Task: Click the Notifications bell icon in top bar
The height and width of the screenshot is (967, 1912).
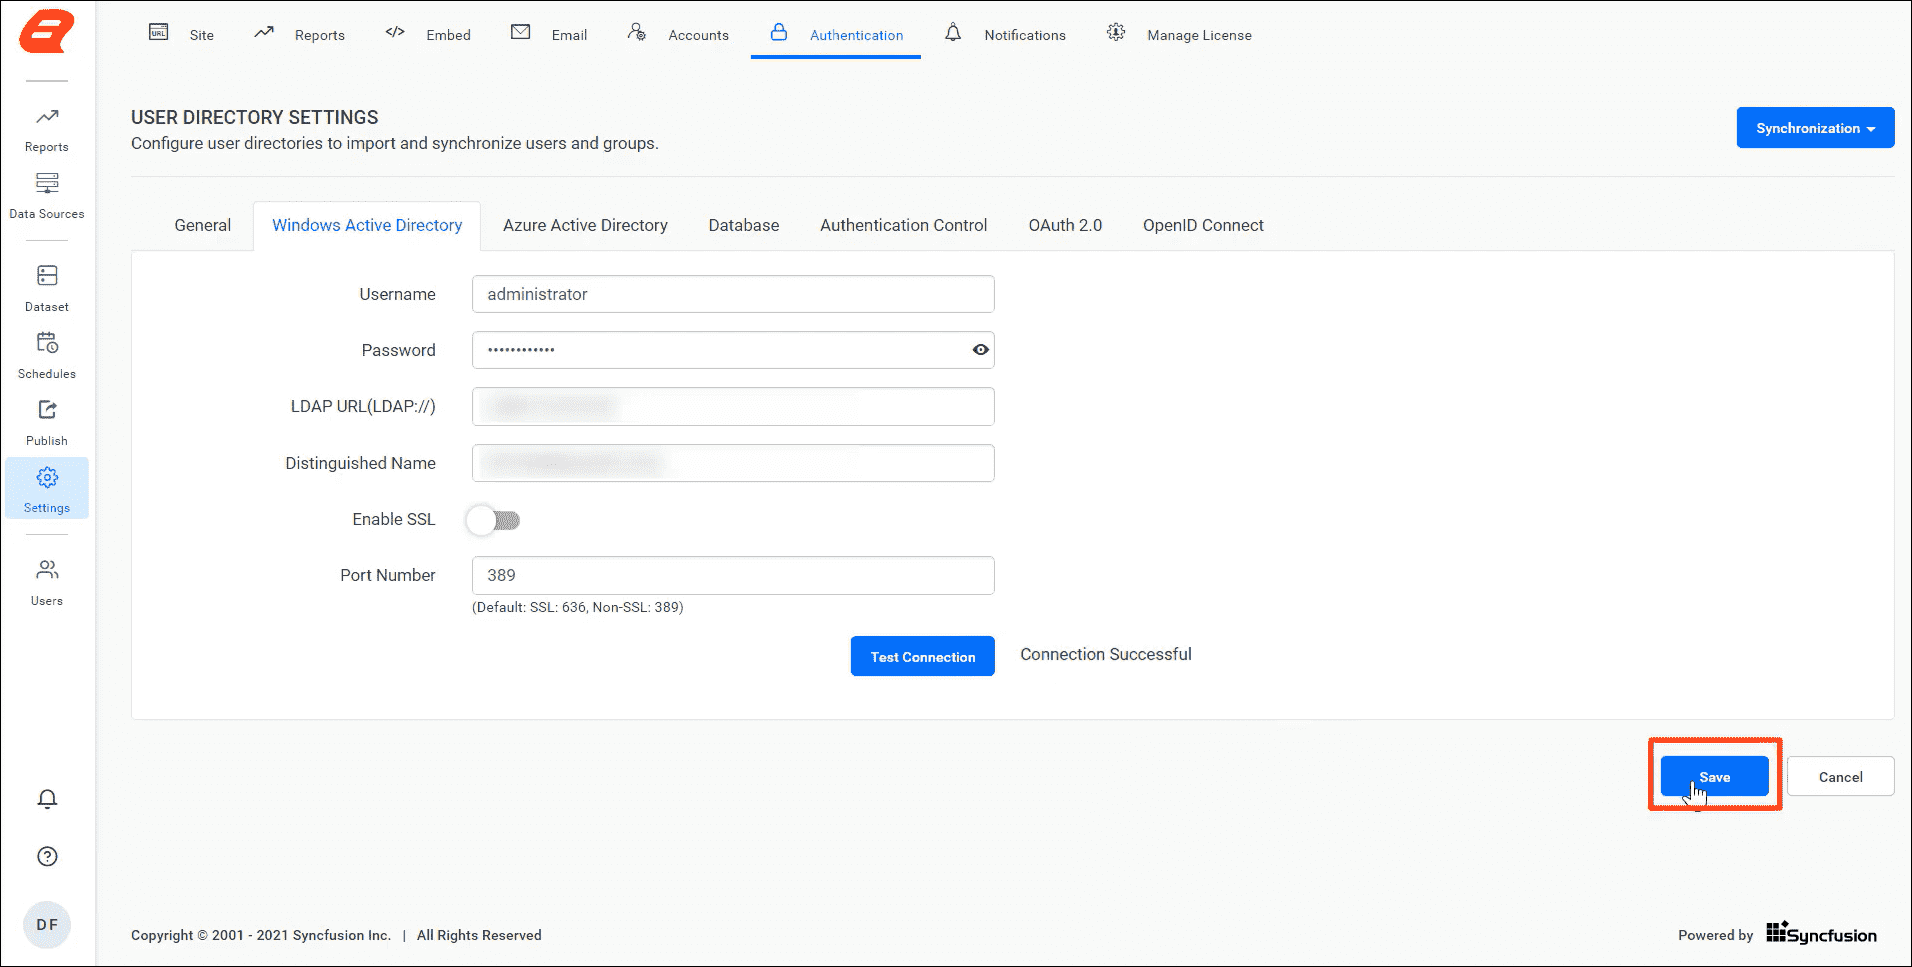Action: pyautogui.click(x=953, y=32)
